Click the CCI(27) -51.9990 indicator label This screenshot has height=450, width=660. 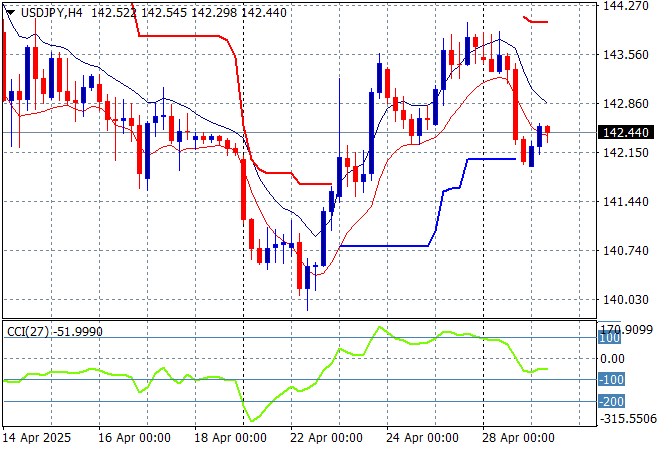55,332
